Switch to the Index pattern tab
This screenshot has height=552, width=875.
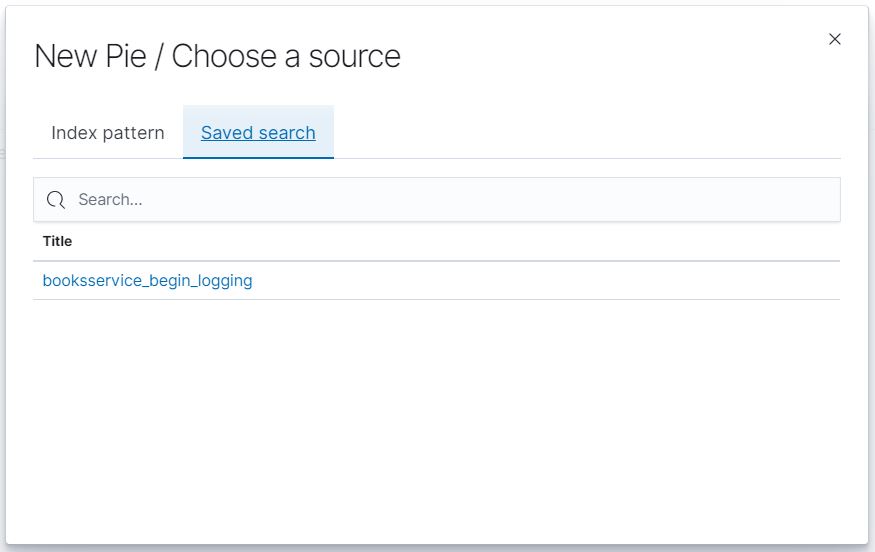108,133
